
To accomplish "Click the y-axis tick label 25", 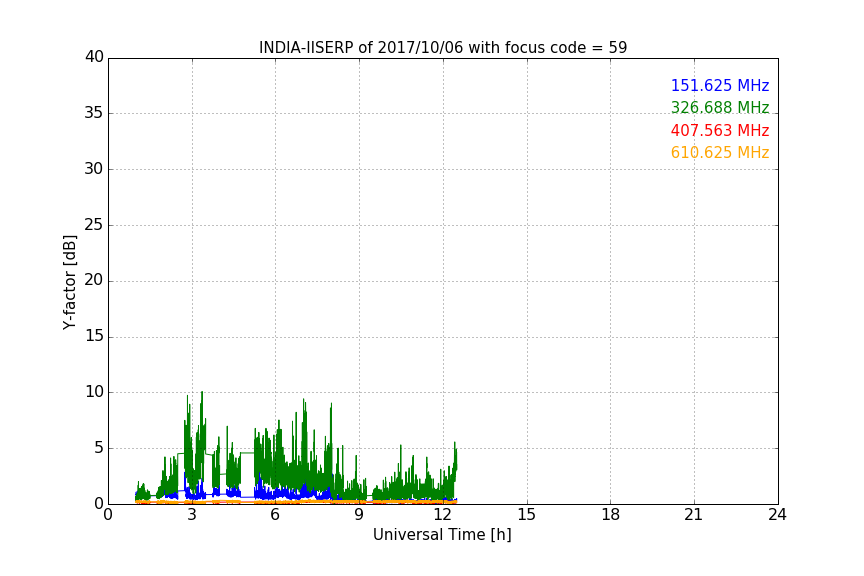I will point(94,224).
